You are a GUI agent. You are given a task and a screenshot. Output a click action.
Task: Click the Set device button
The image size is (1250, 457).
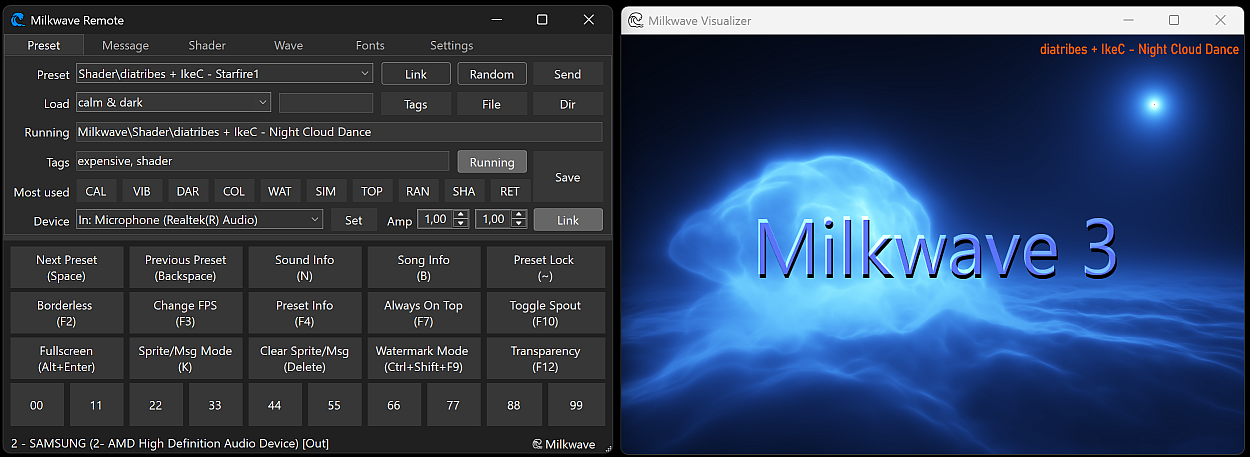[x=354, y=219]
